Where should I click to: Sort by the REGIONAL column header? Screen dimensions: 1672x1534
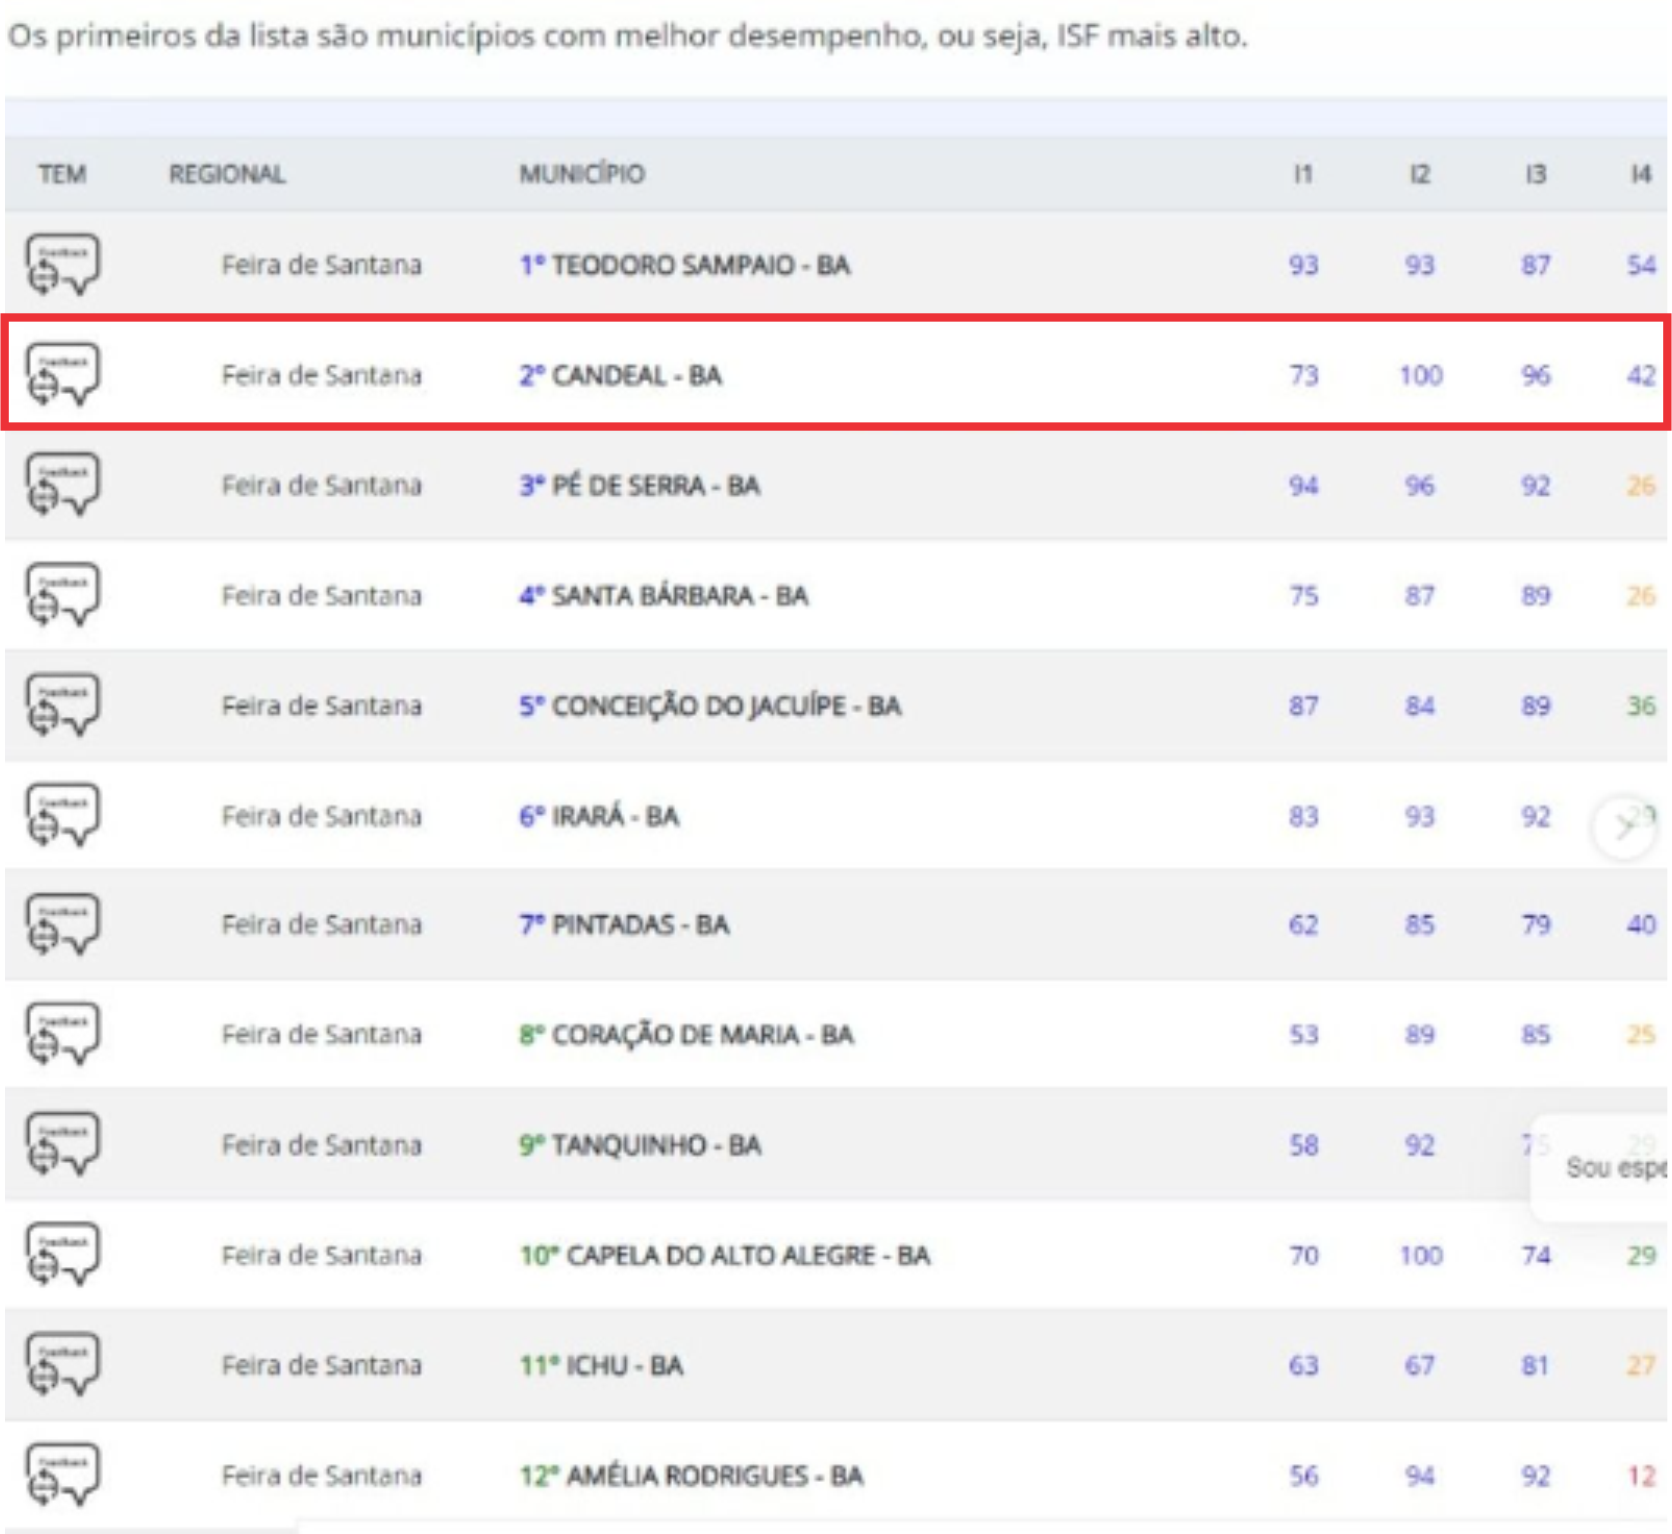pyautogui.click(x=227, y=174)
